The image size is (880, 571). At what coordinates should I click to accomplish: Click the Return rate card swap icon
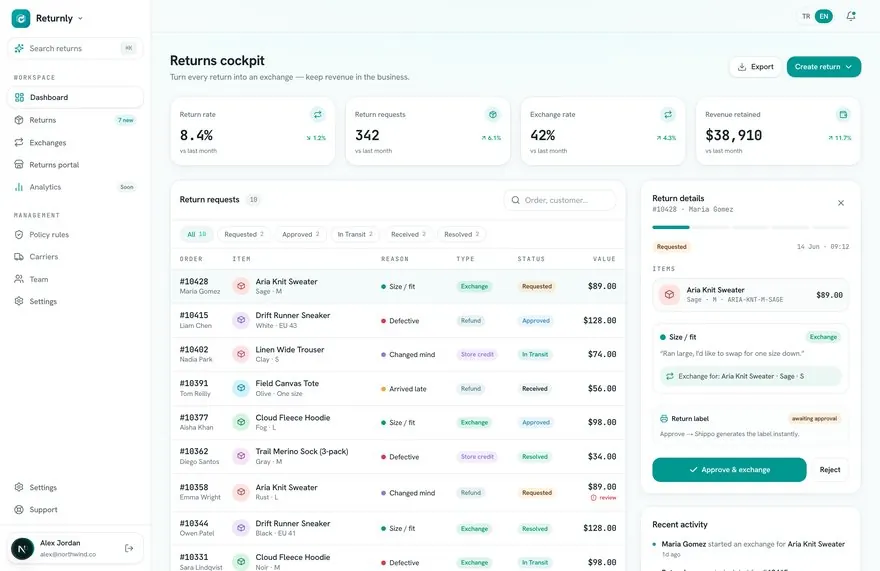318,115
